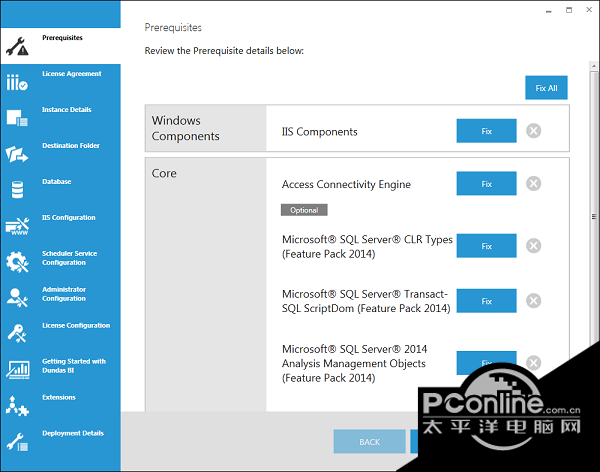Click the X status icon for IIS Components

pyautogui.click(x=533, y=131)
